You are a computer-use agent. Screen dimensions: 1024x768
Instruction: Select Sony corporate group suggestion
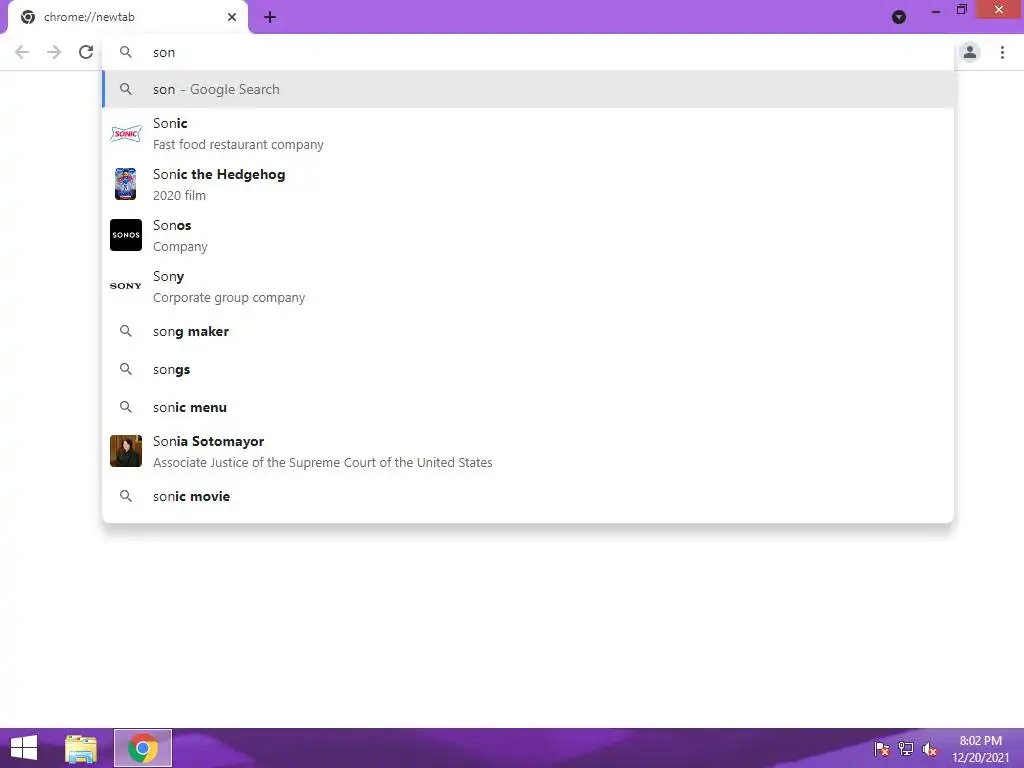[528, 287]
